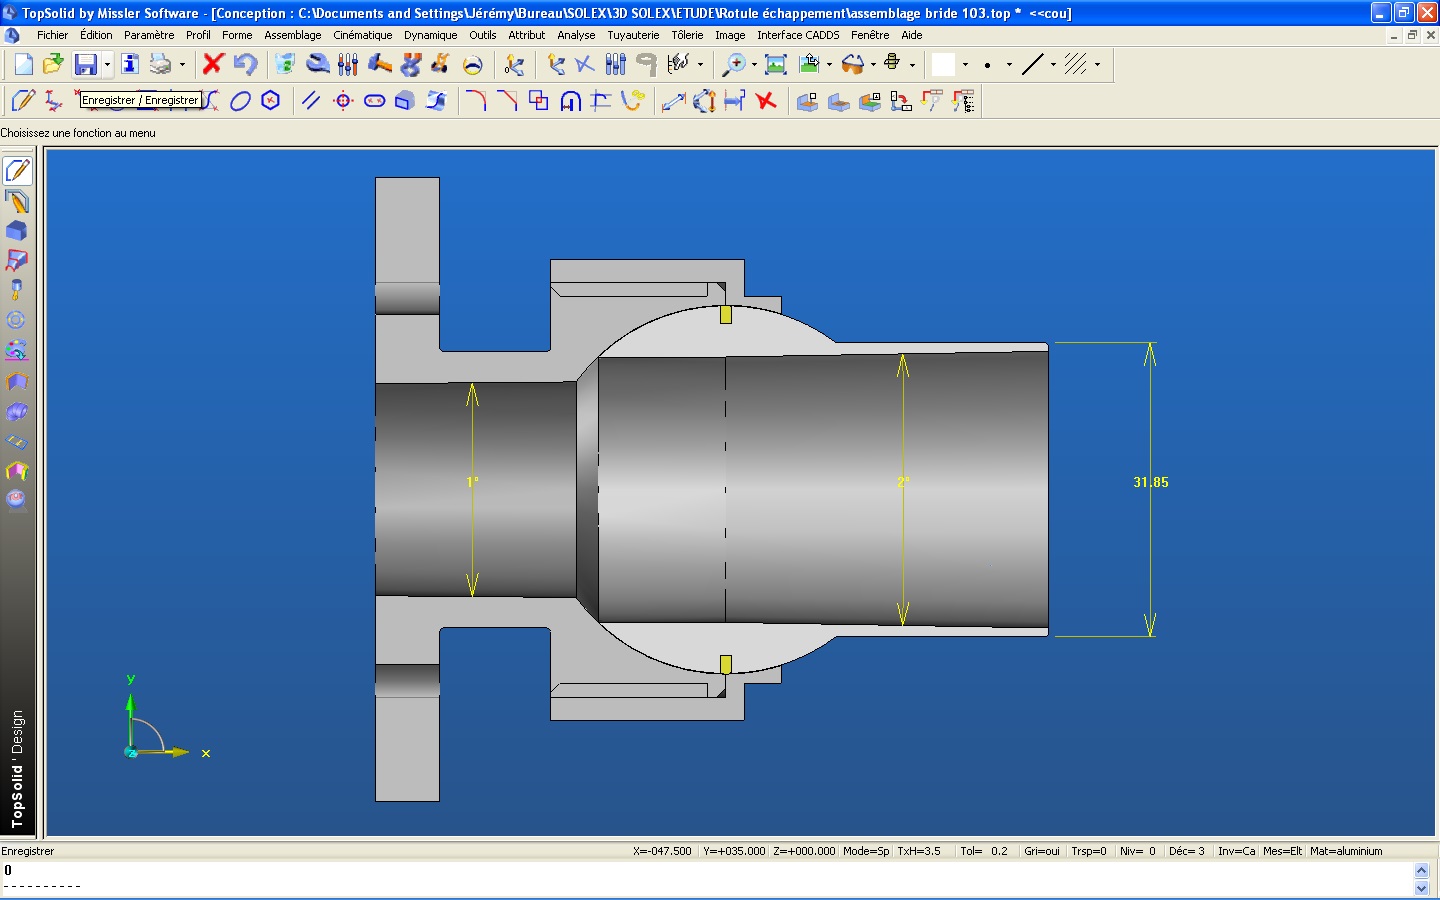
Task: Click the 31.85 dimension label
Action: click(1150, 482)
